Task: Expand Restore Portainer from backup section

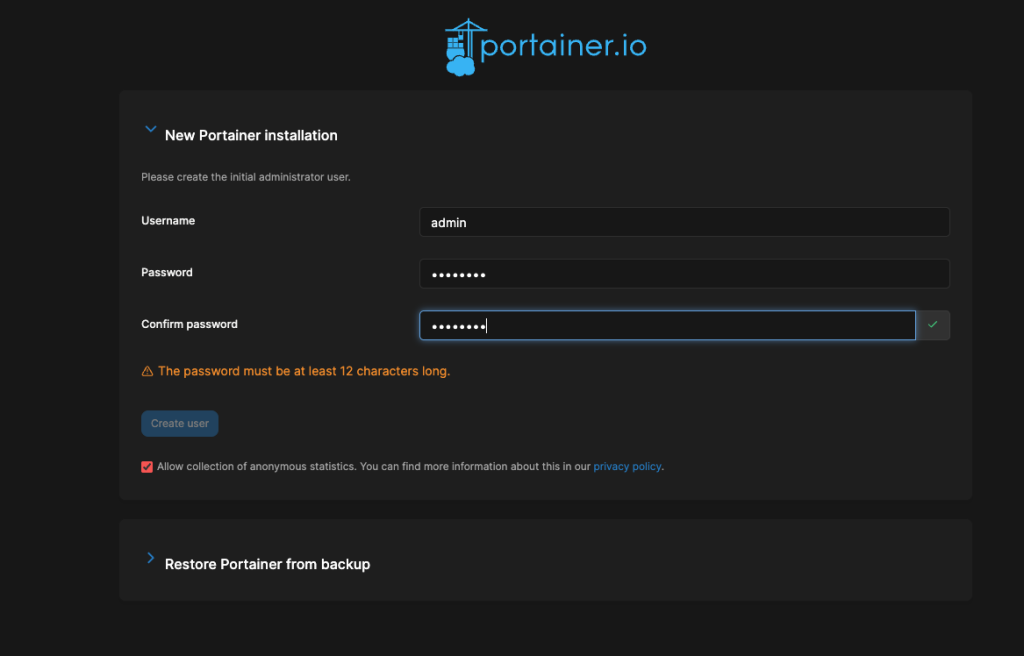Action: click(150, 558)
